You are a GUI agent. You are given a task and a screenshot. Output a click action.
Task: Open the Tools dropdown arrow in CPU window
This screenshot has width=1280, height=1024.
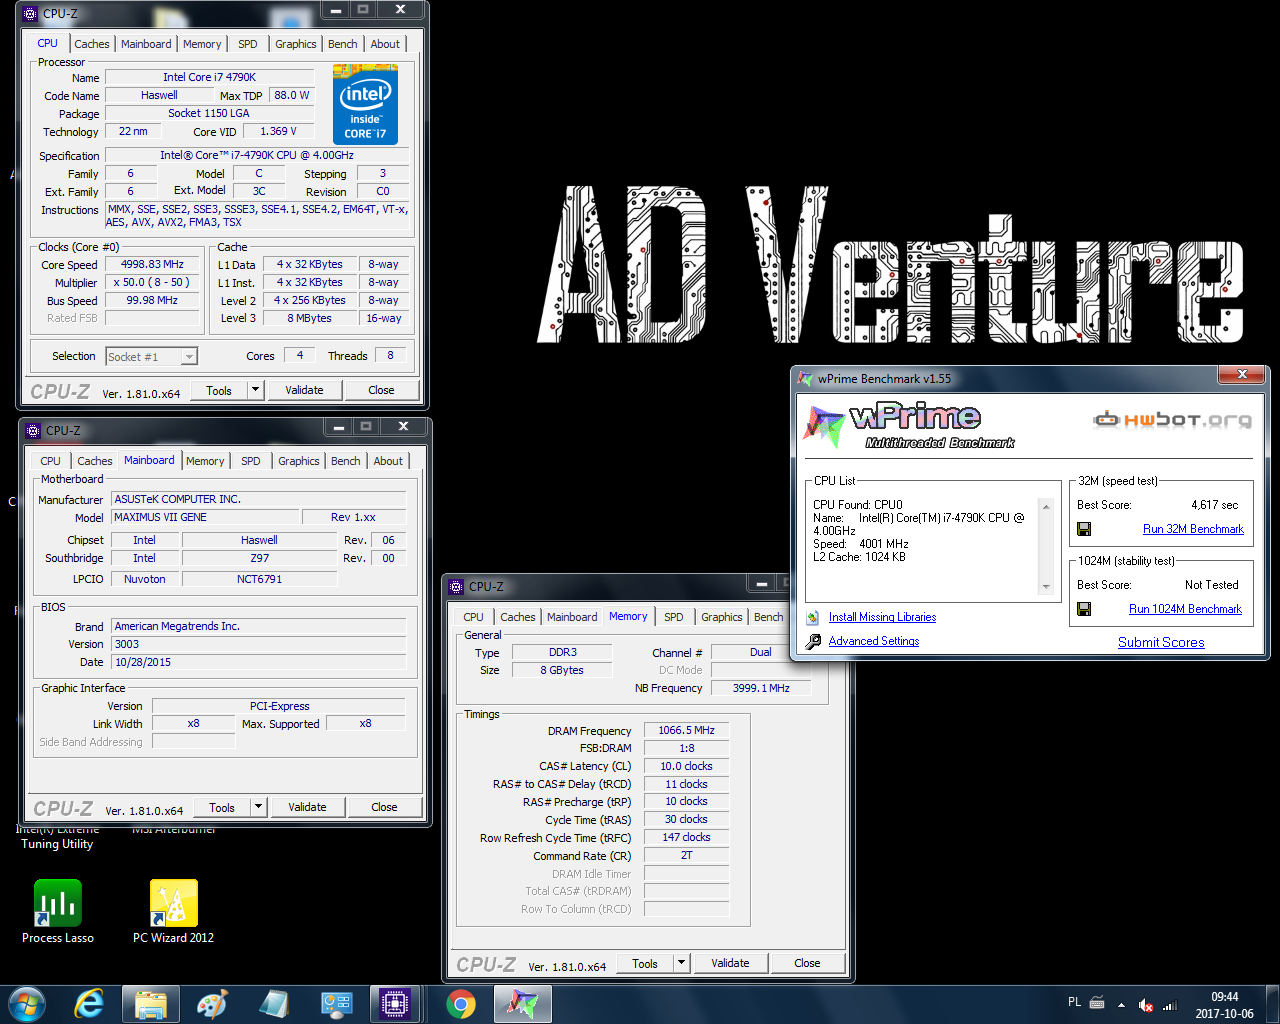(x=256, y=390)
